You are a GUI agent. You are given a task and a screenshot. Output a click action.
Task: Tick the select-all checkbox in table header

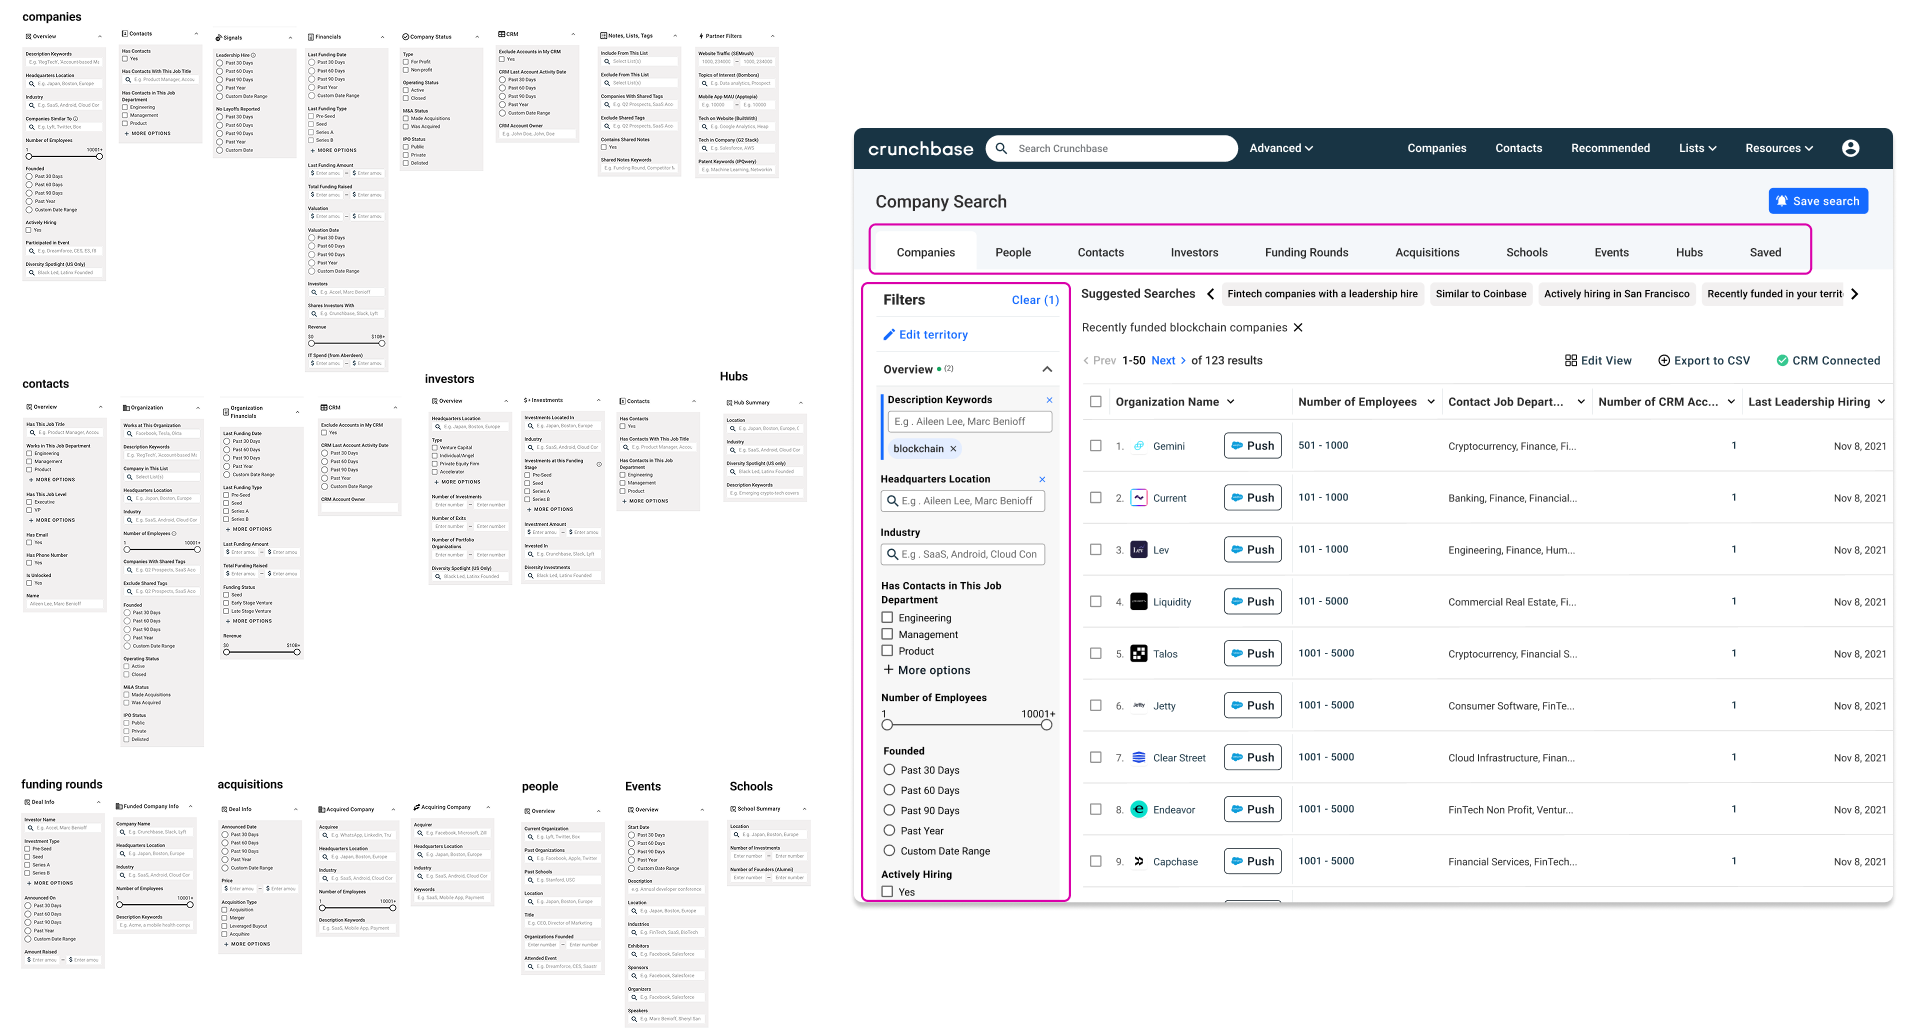click(1096, 402)
